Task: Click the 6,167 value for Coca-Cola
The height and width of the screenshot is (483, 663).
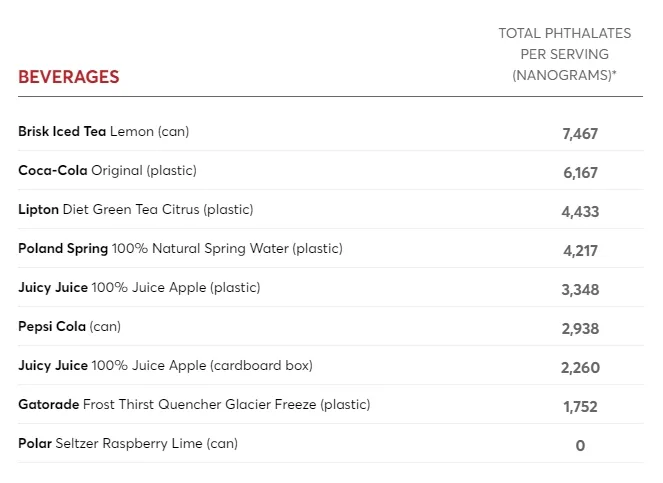Action: (x=580, y=172)
